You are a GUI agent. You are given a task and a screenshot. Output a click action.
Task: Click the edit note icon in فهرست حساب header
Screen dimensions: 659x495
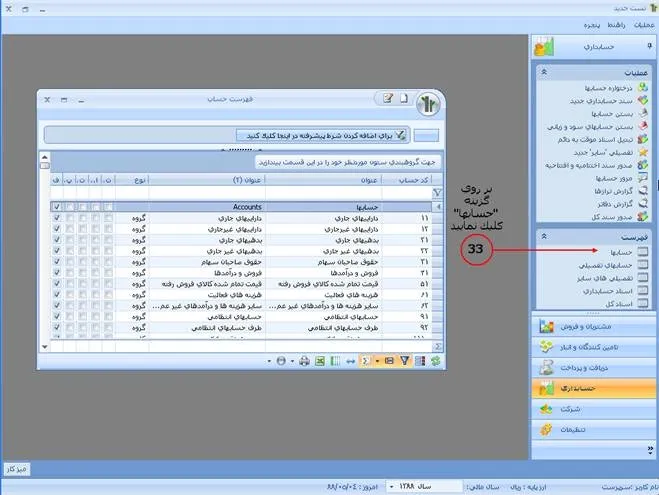388,98
